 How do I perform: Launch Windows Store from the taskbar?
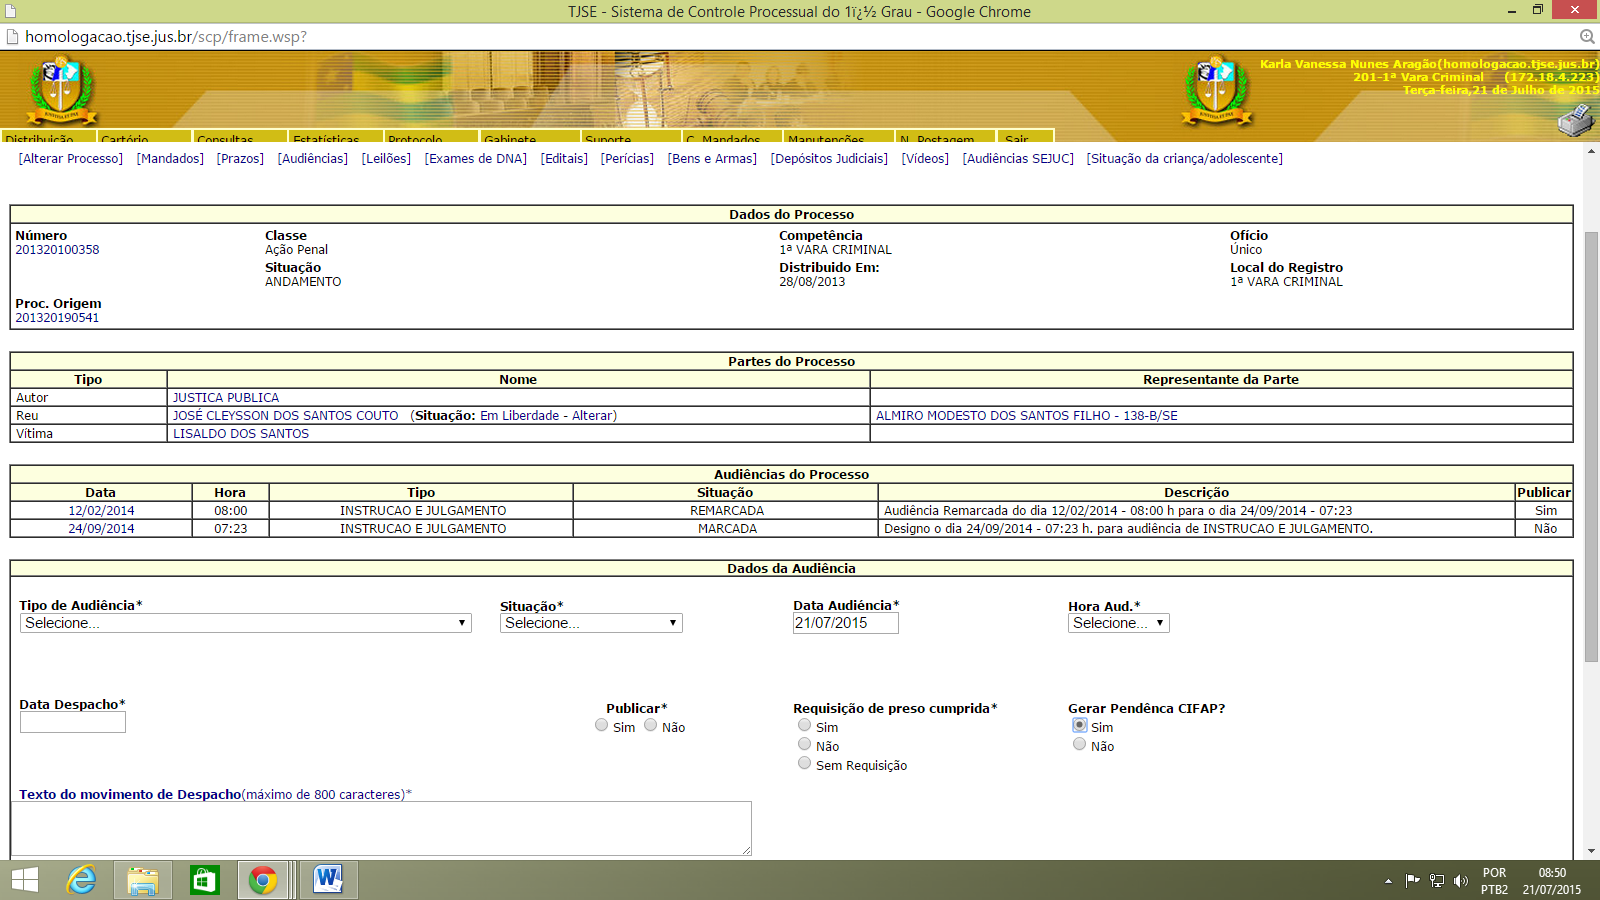204,880
